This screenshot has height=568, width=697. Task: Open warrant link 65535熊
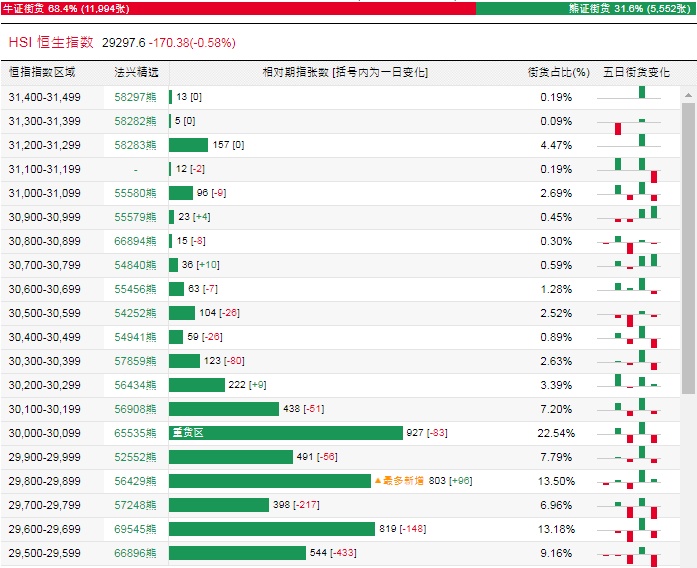pos(135,433)
